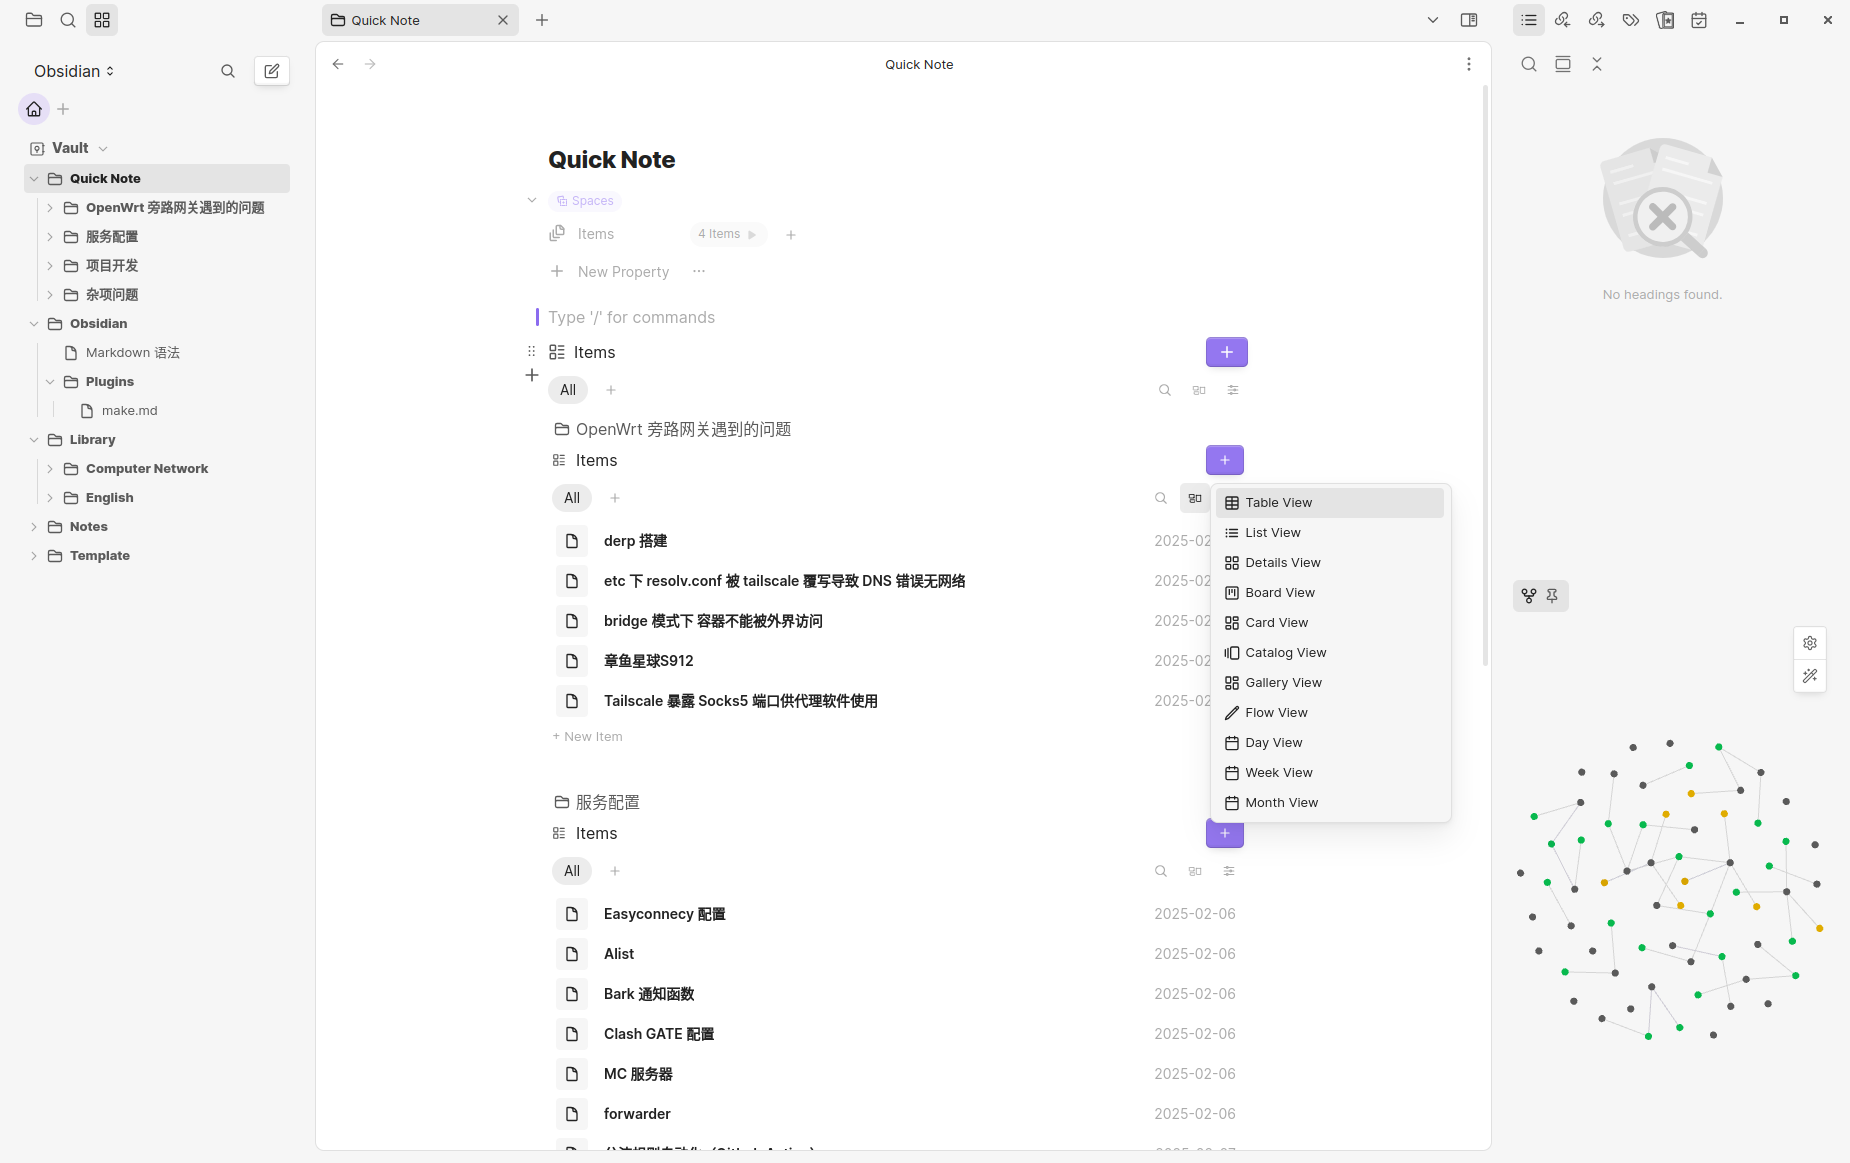Click the New Property button
The height and width of the screenshot is (1163, 1850).
(x=622, y=272)
